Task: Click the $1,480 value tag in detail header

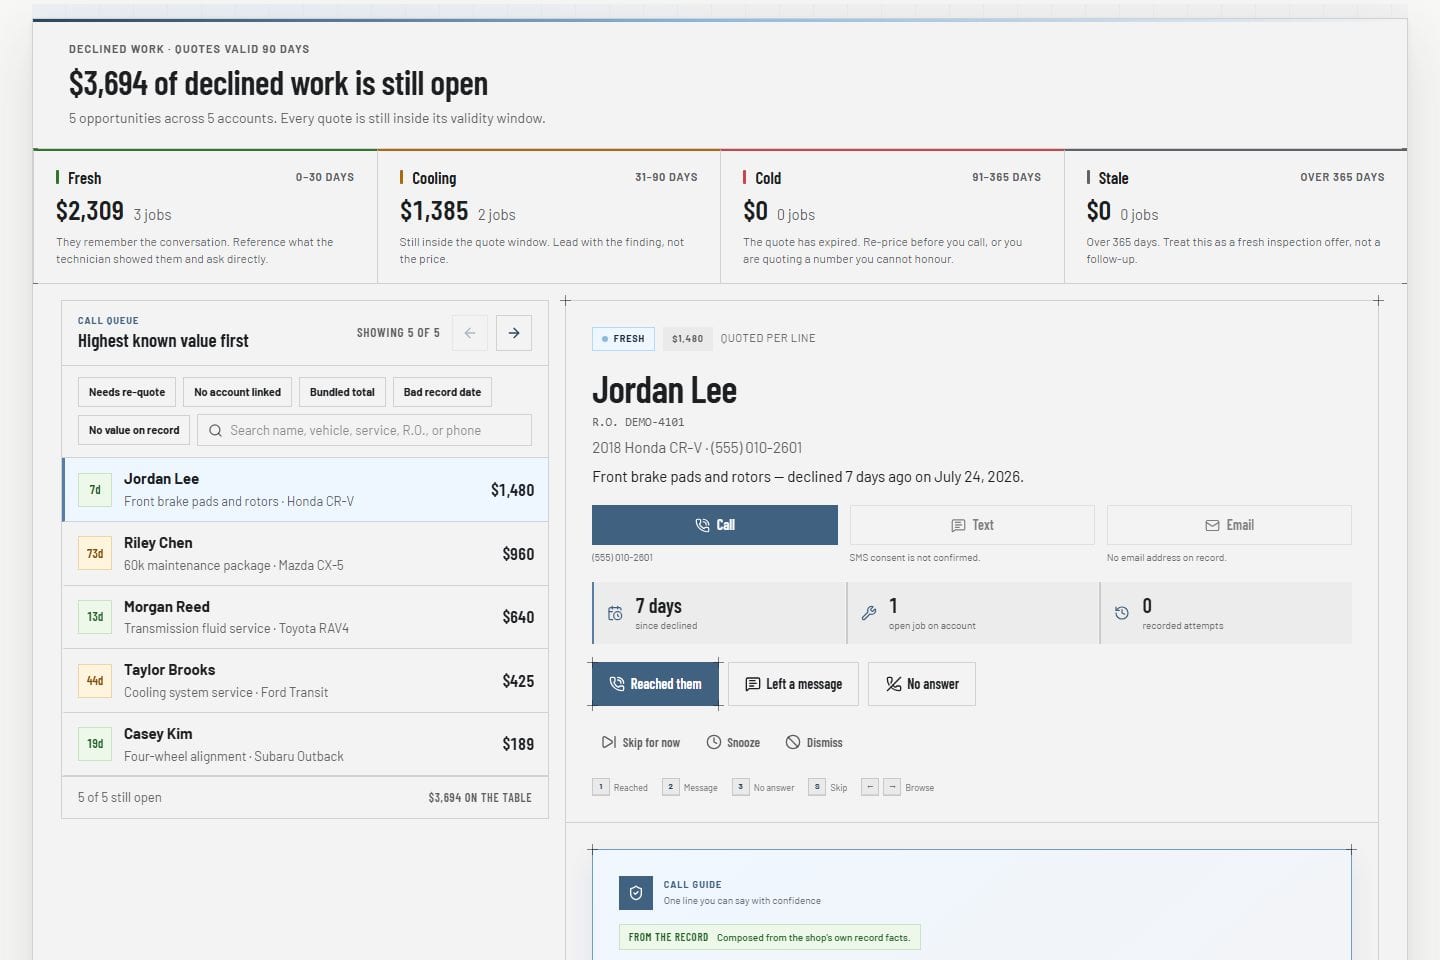Action: (x=687, y=339)
